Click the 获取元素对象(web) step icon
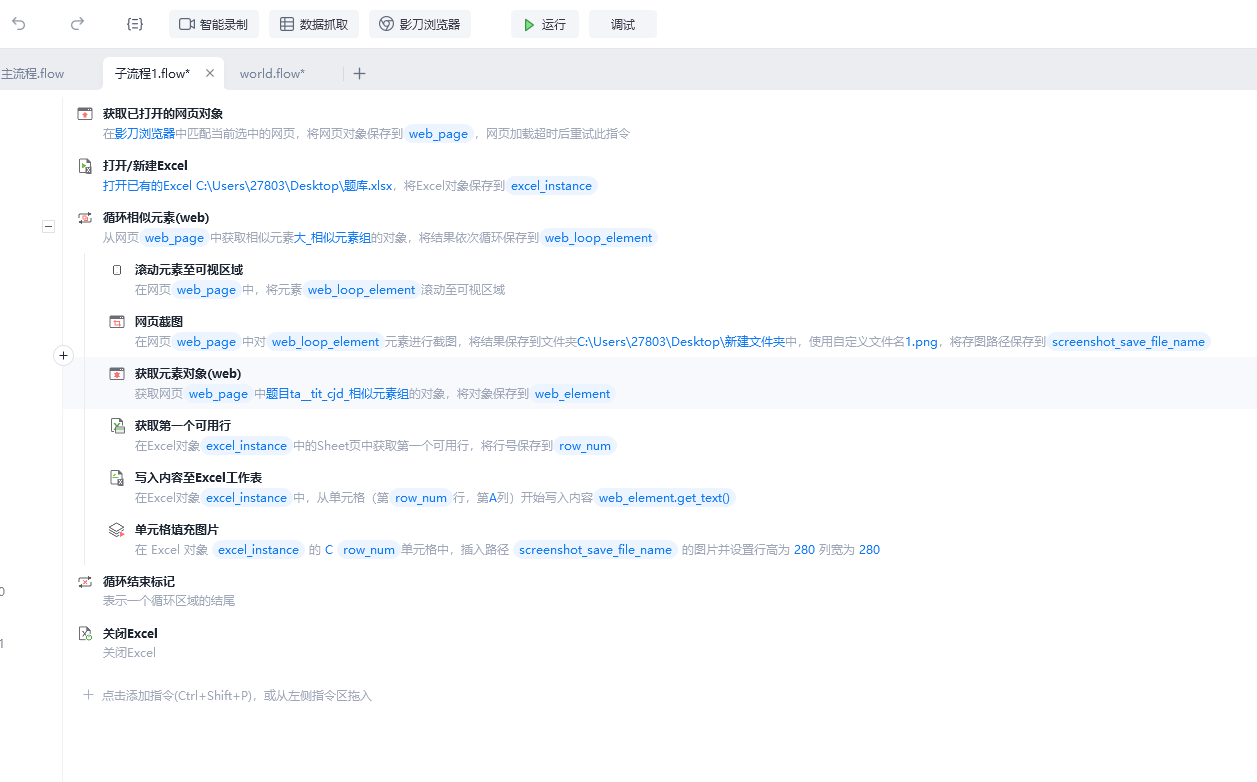Screen dimensions: 1257x782 117,374
